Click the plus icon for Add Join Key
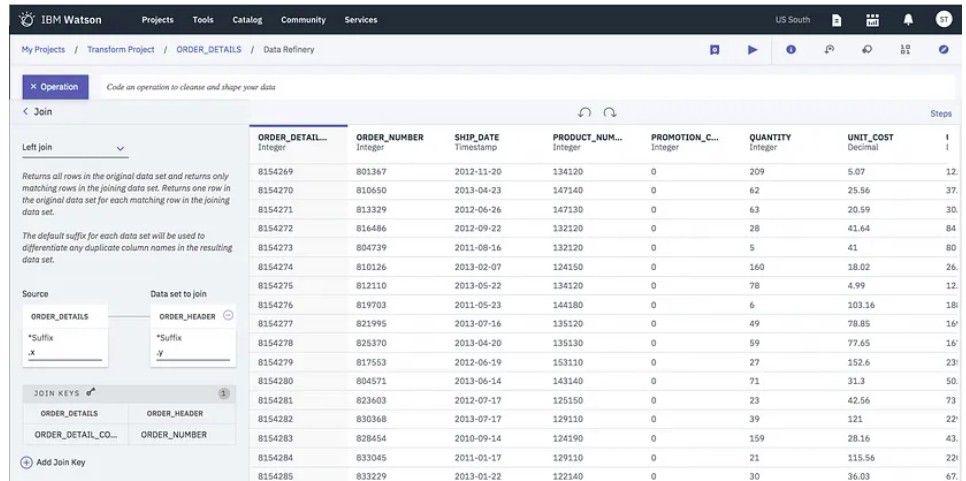 click(x=26, y=462)
